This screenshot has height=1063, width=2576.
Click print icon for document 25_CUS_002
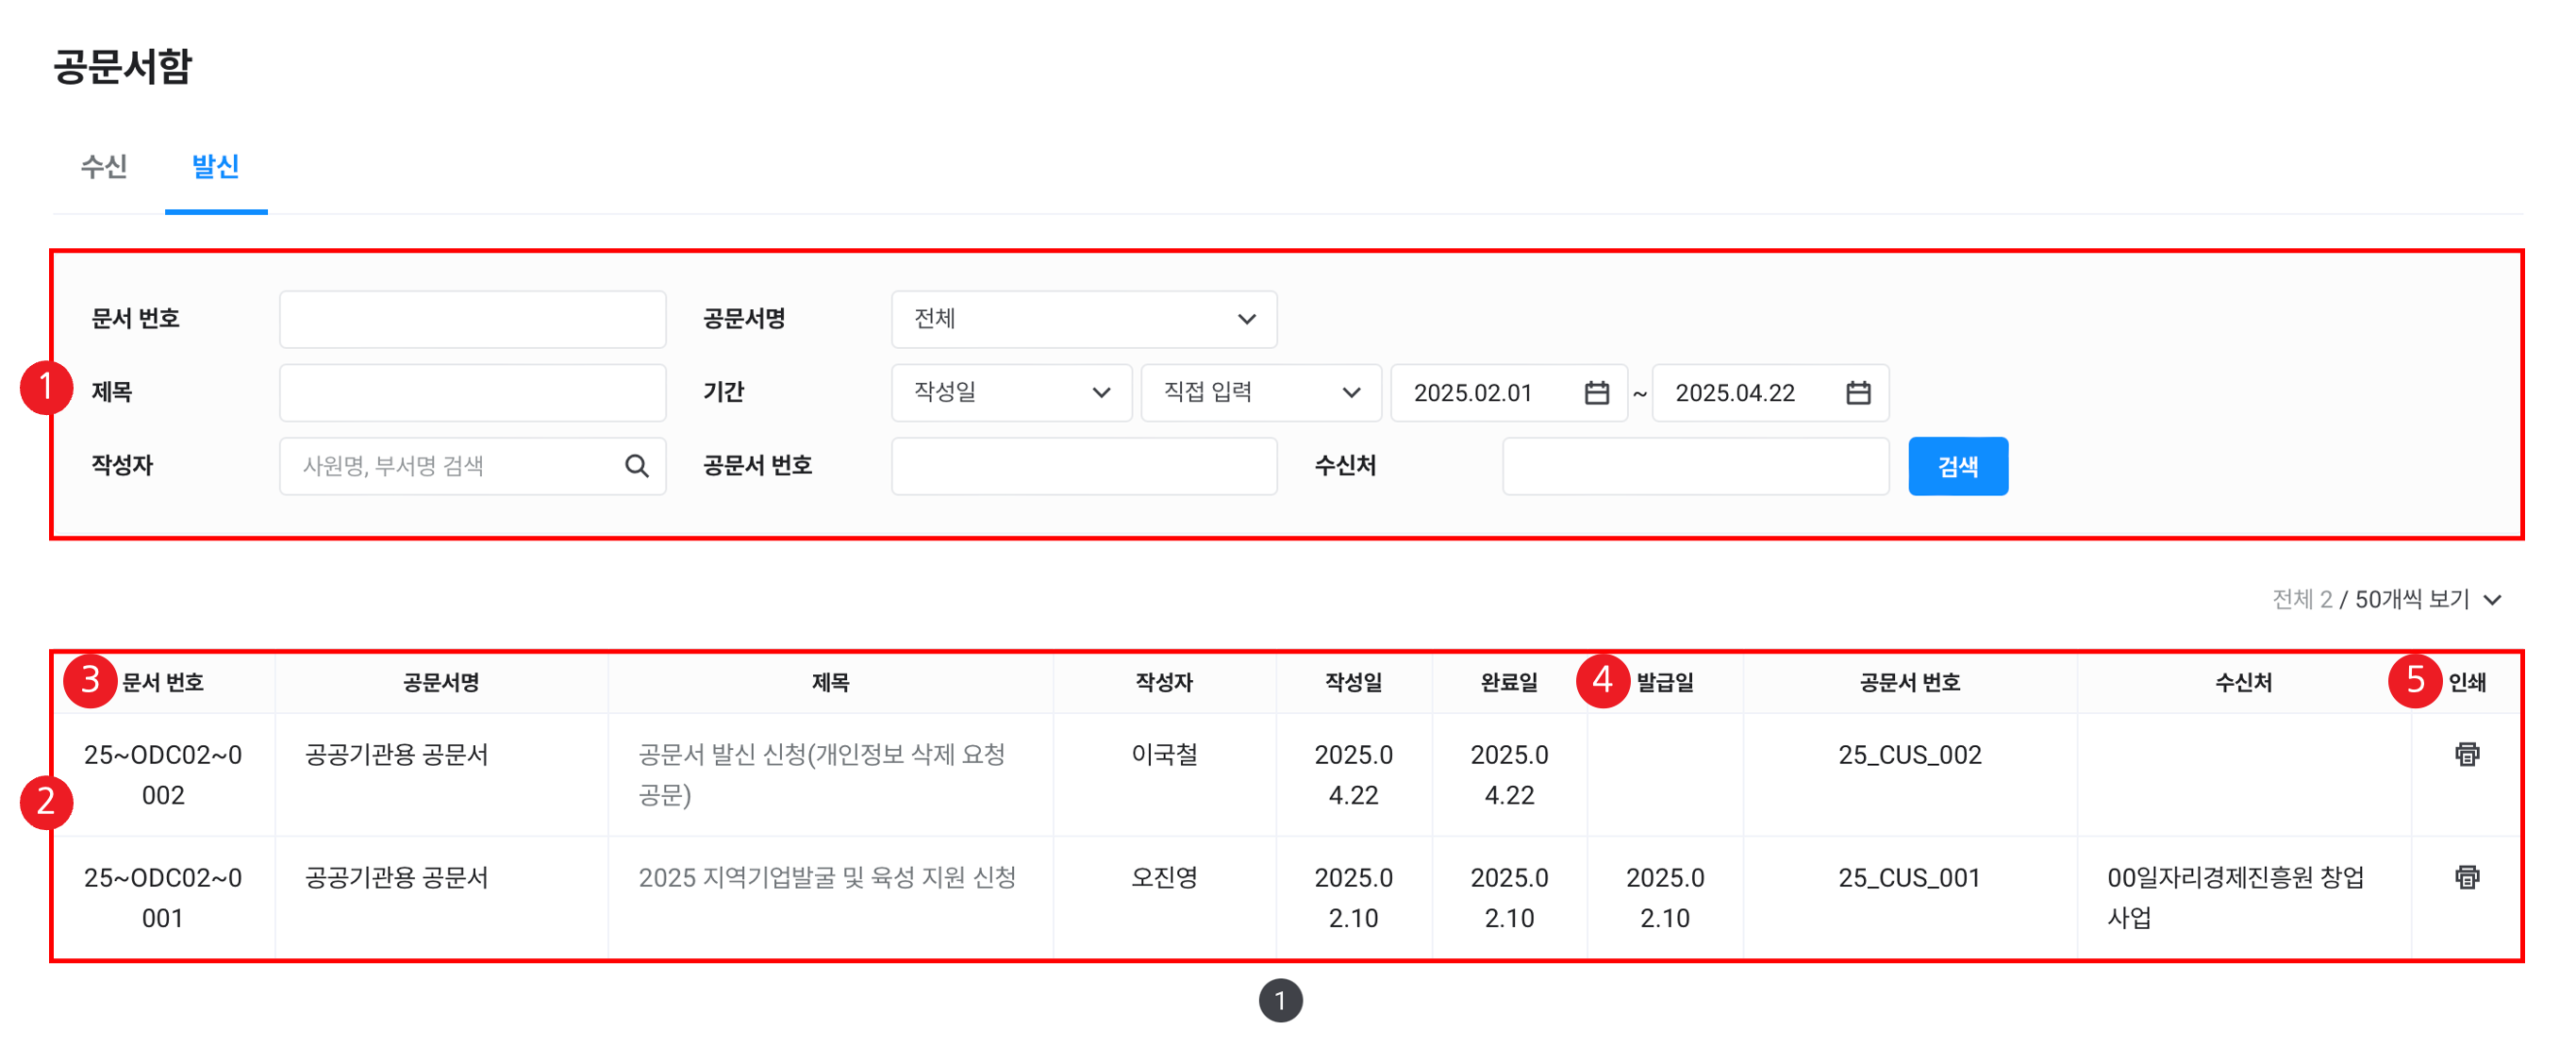[2466, 754]
